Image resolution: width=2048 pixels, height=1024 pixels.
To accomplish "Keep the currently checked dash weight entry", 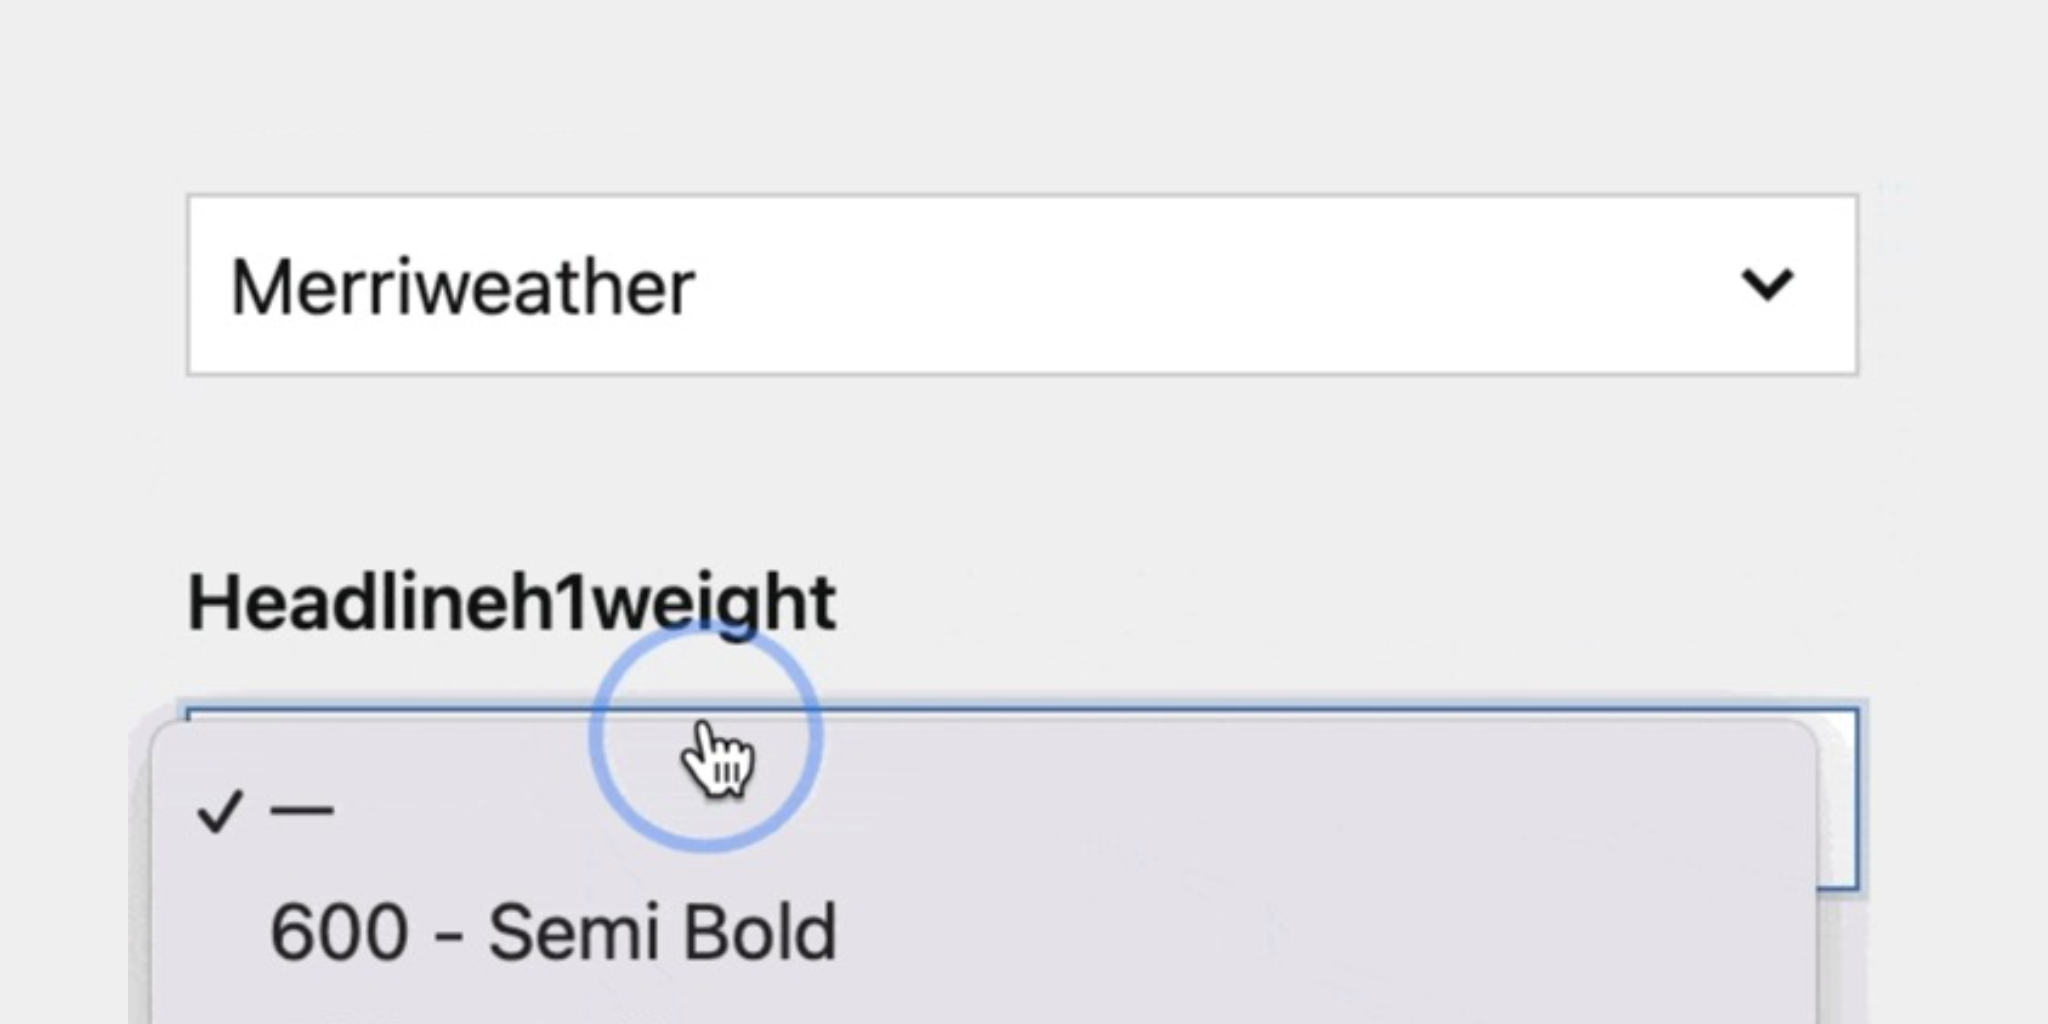I will 983,810.
